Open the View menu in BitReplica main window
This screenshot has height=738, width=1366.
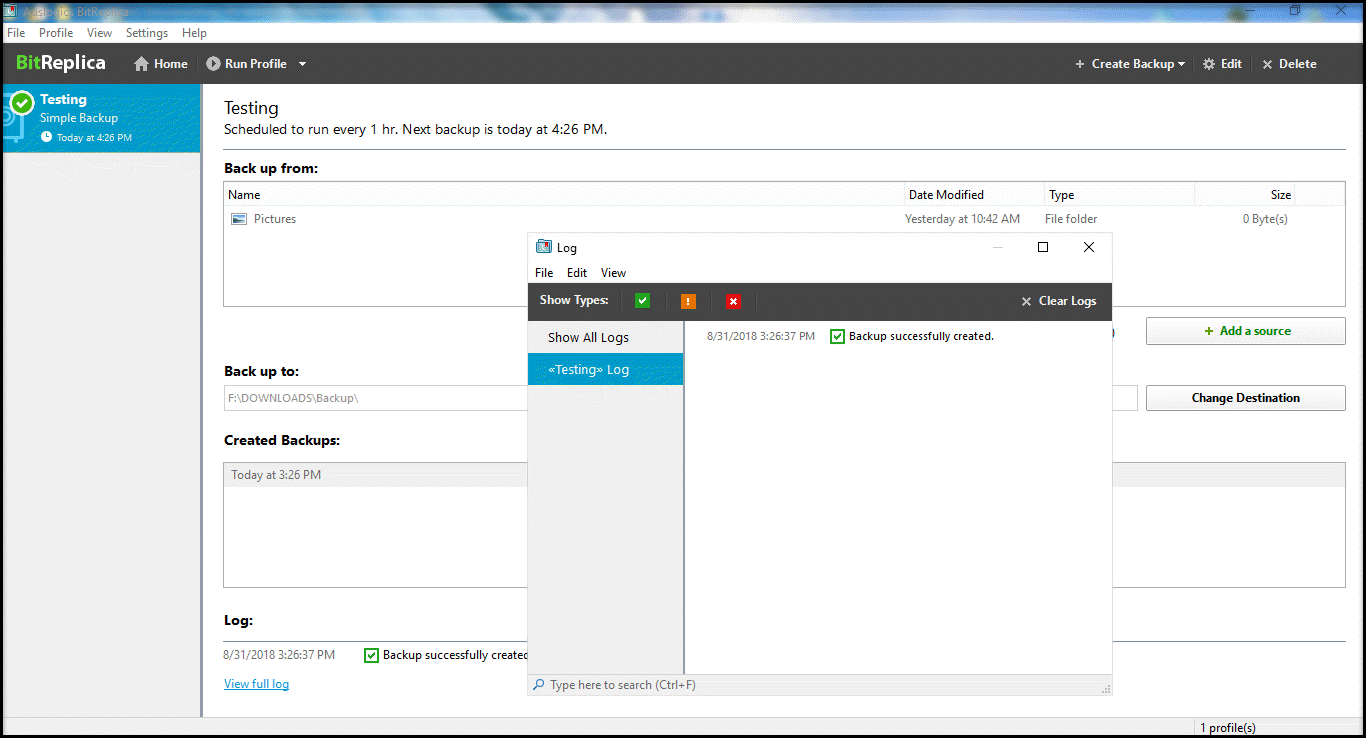tap(99, 33)
